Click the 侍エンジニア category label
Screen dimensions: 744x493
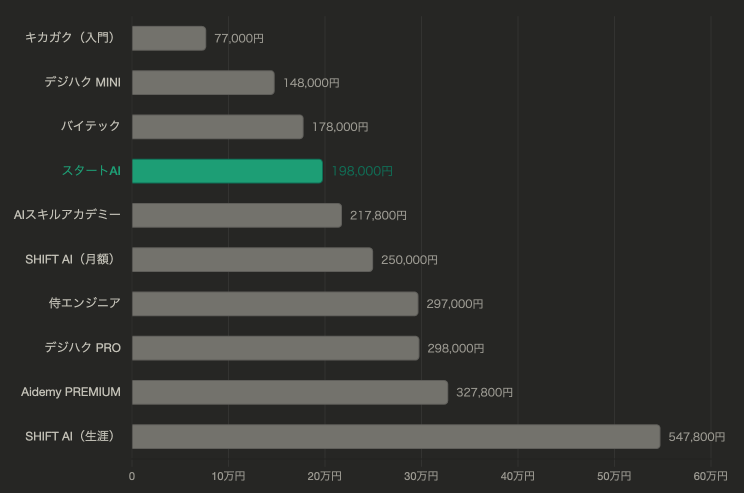click(x=85, y=303)
